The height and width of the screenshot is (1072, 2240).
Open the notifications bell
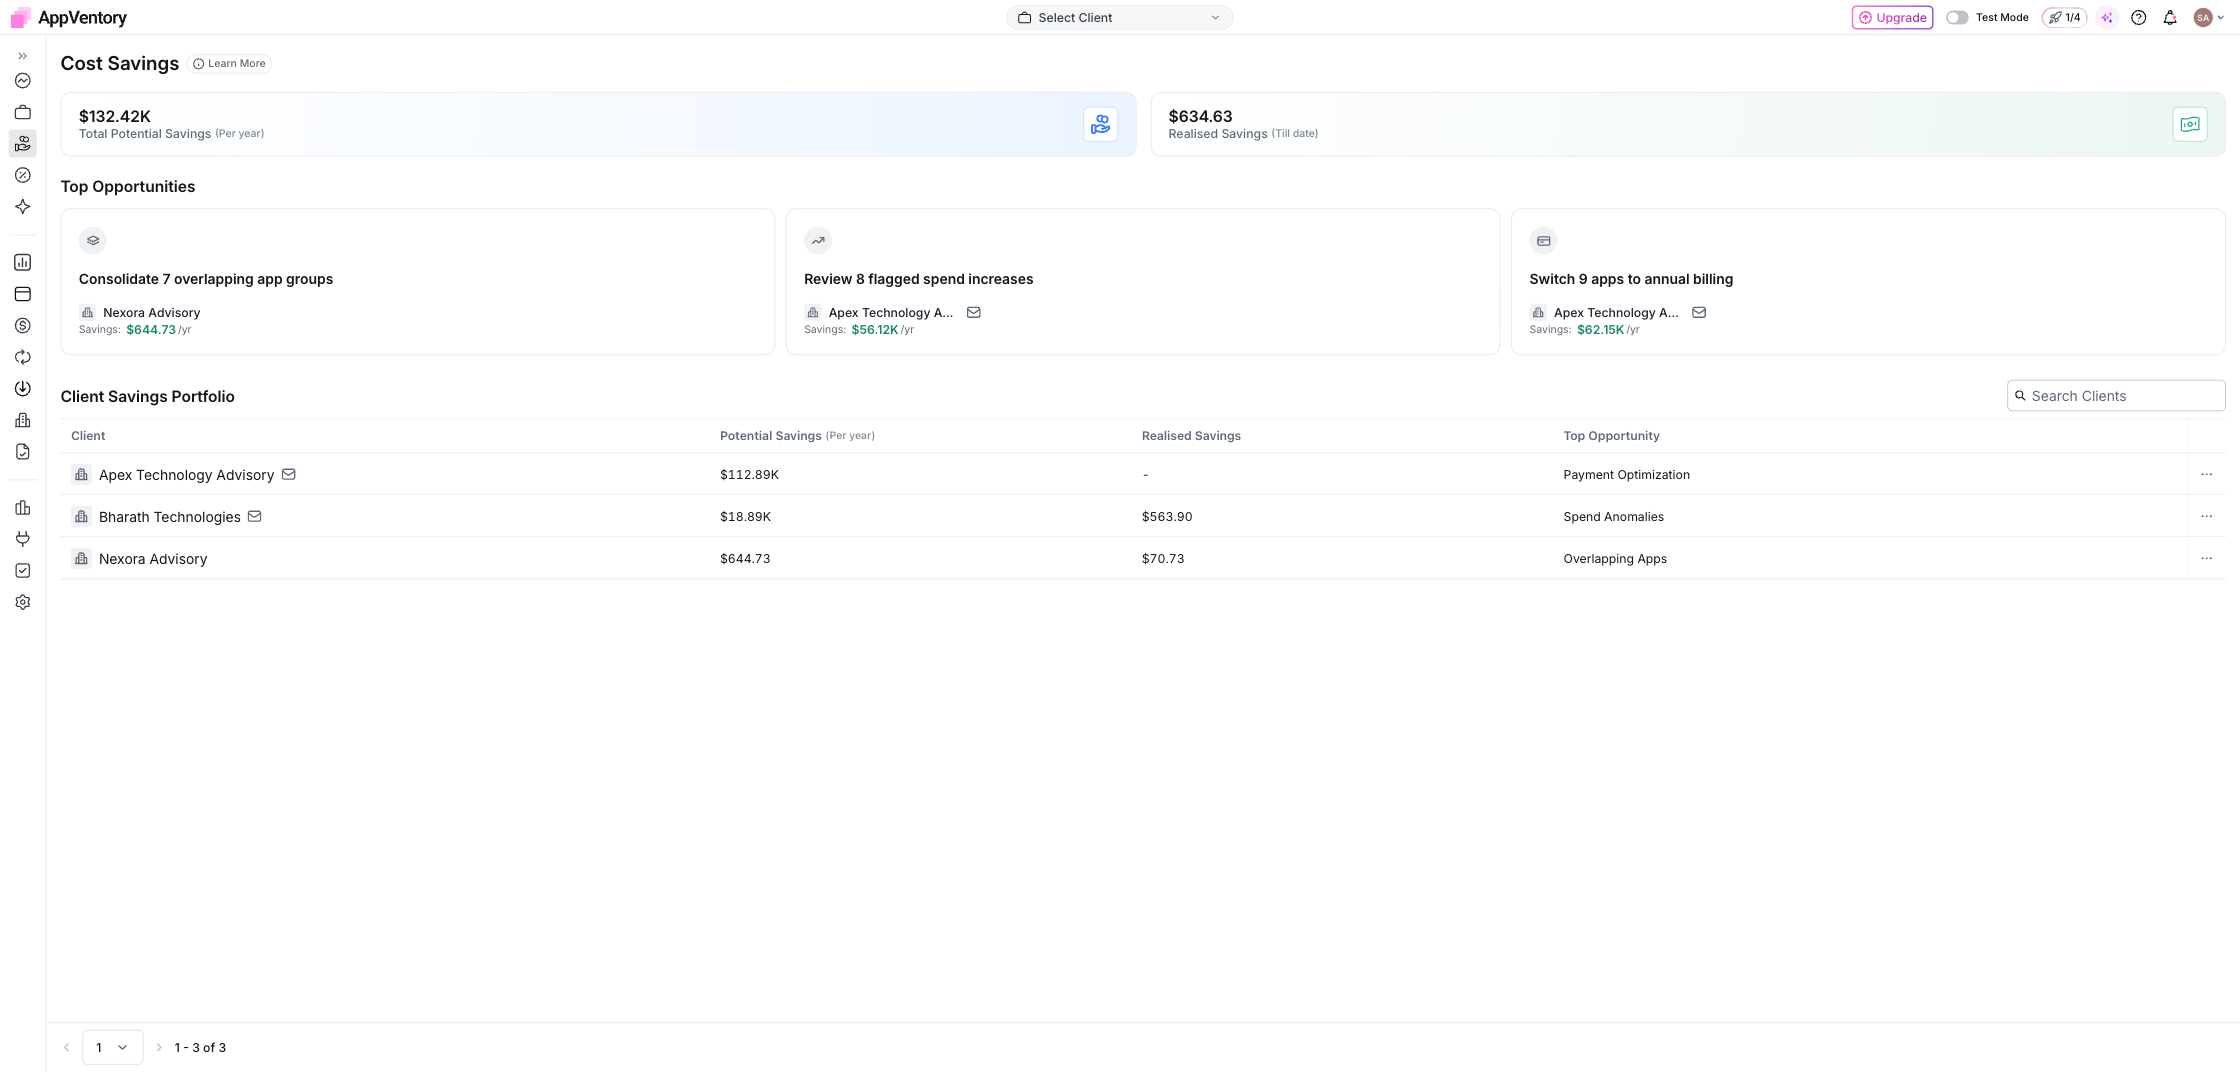point(2170,17)
